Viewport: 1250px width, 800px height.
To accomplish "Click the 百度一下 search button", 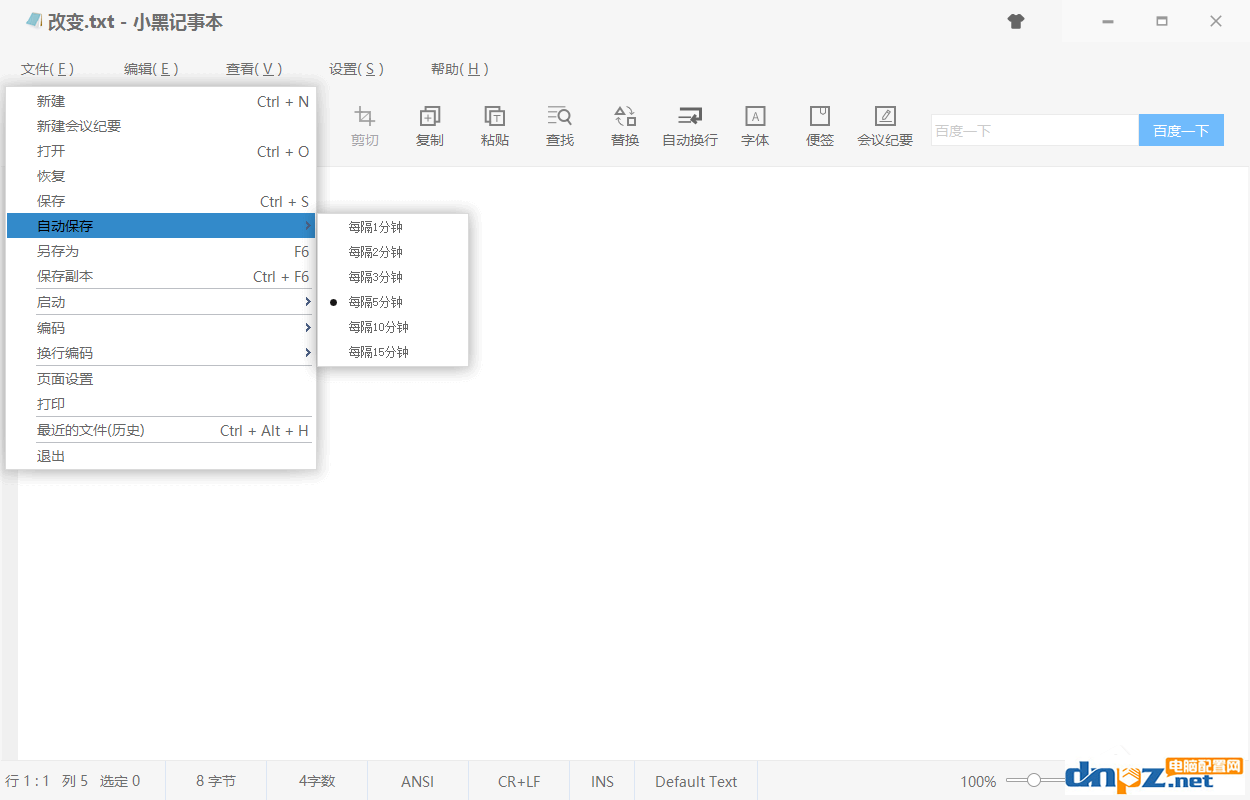I will click(x=1181, y=130).
